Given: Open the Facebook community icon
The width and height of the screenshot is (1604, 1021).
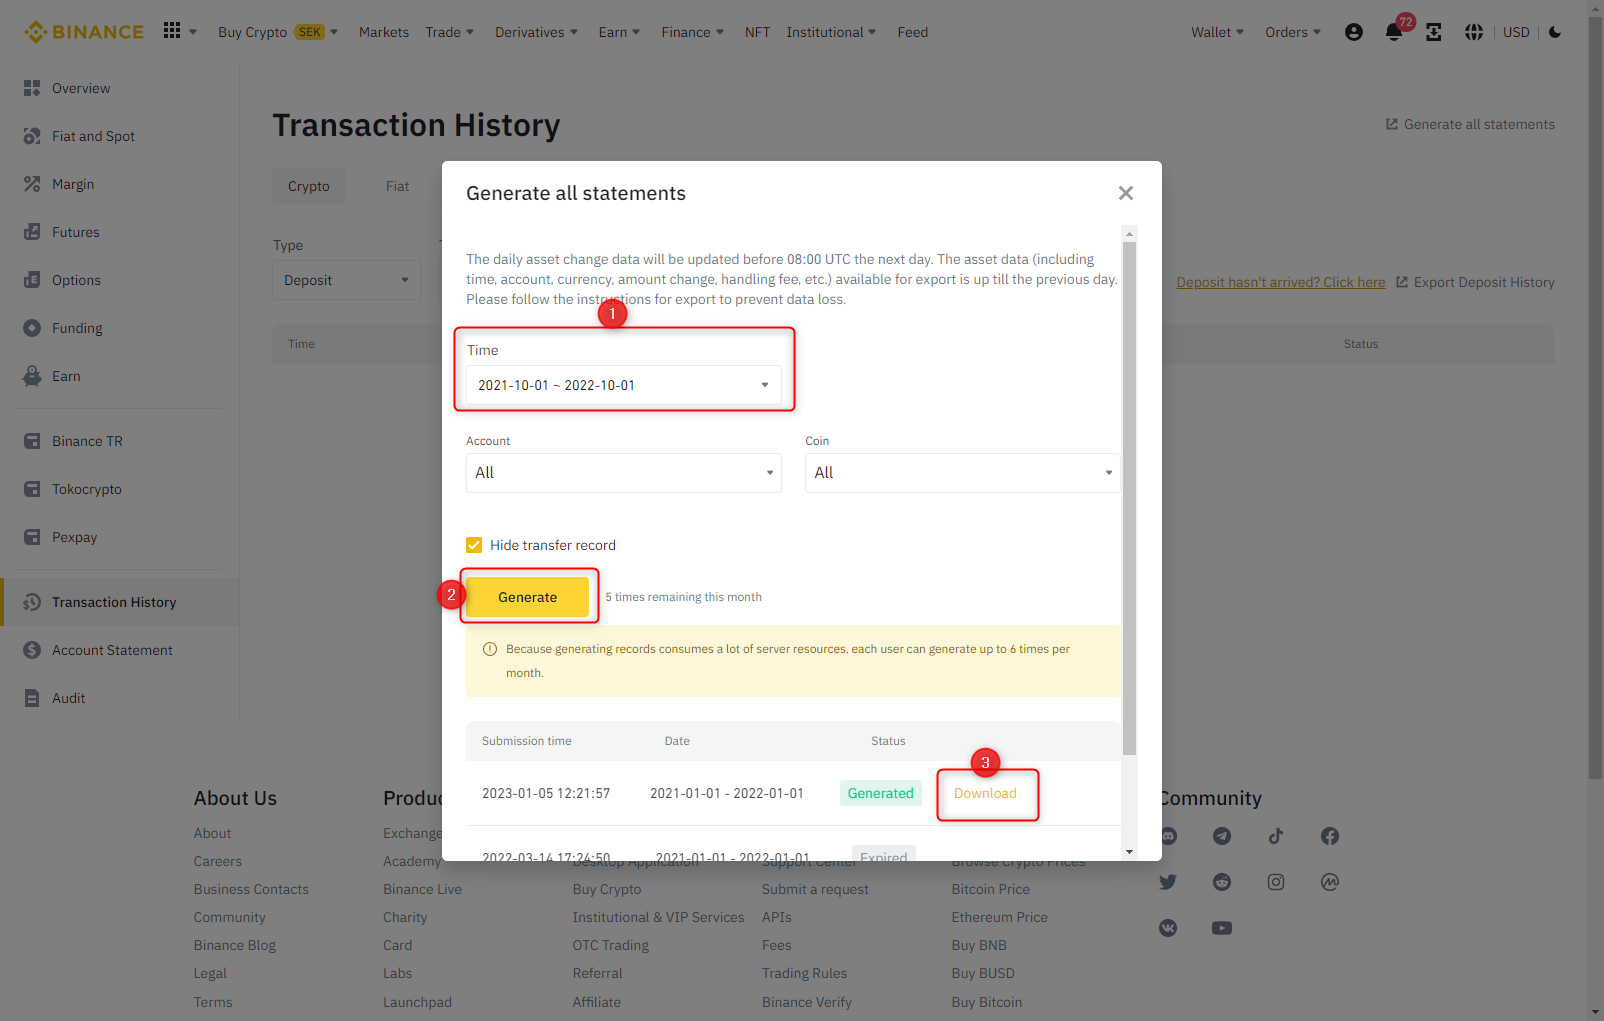Looking at the screenshot, I should tap(1330, 836).
